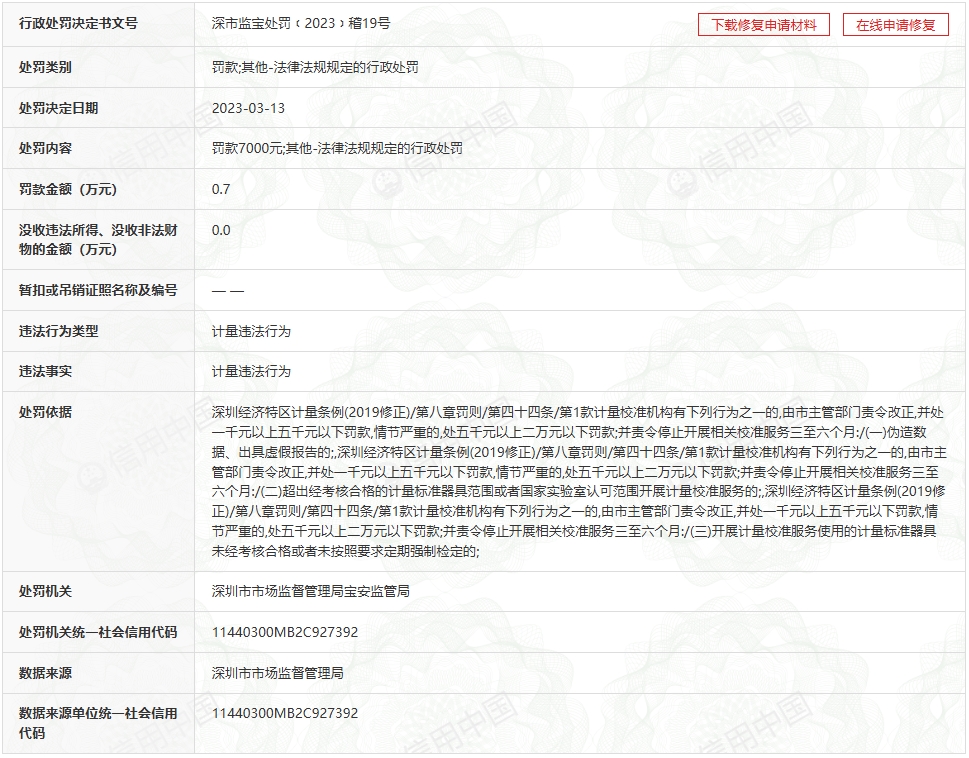Click the 数据来源单位统一社会信用代码 code value

[x=284, y=713]
